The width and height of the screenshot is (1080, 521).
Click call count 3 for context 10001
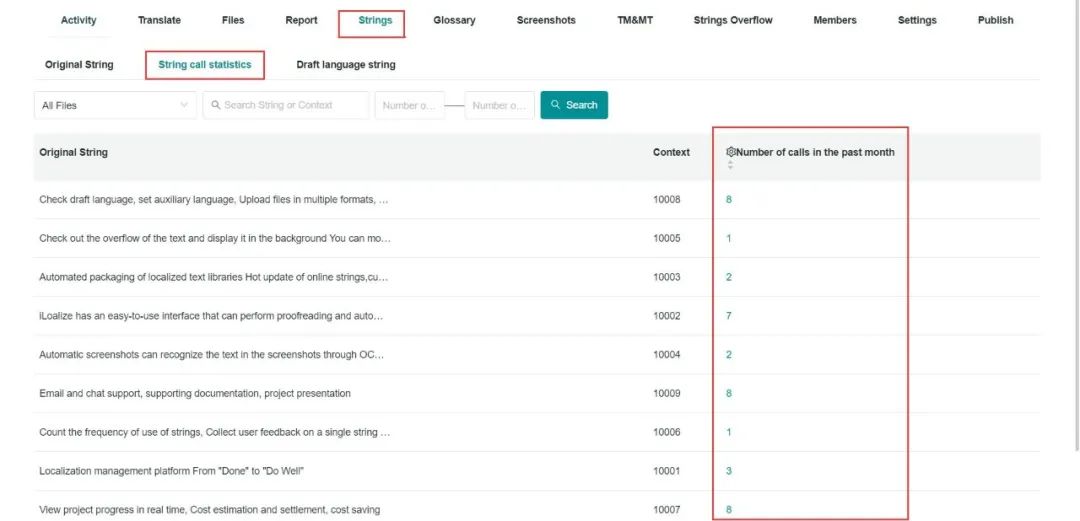tap(729, 471)
